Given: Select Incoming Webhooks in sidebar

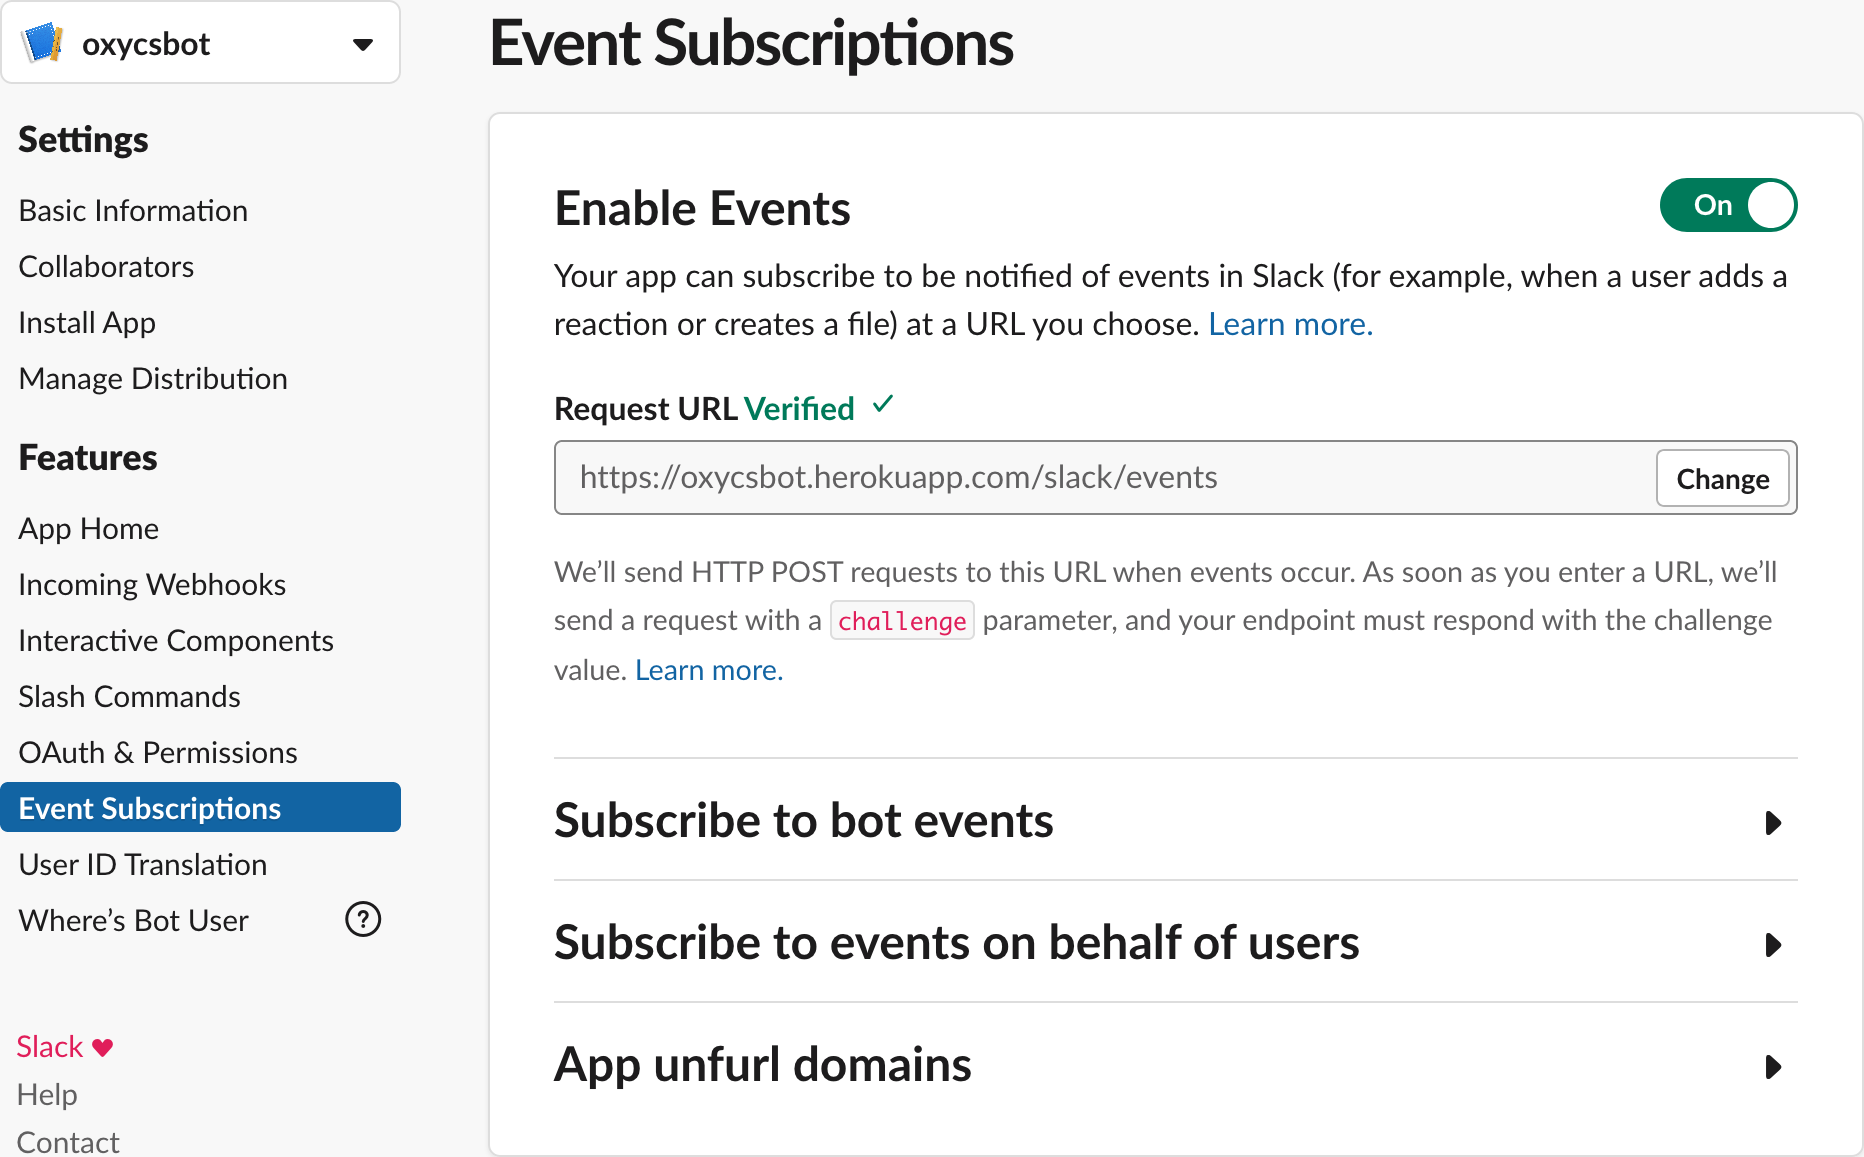Looking at the screenshot, I should coord(152,585).
